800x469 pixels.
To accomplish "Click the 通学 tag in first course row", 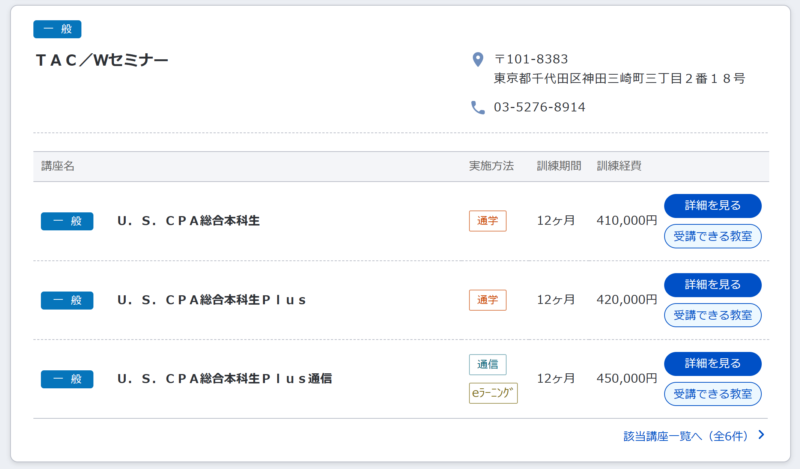I will (x=488, y=221).
